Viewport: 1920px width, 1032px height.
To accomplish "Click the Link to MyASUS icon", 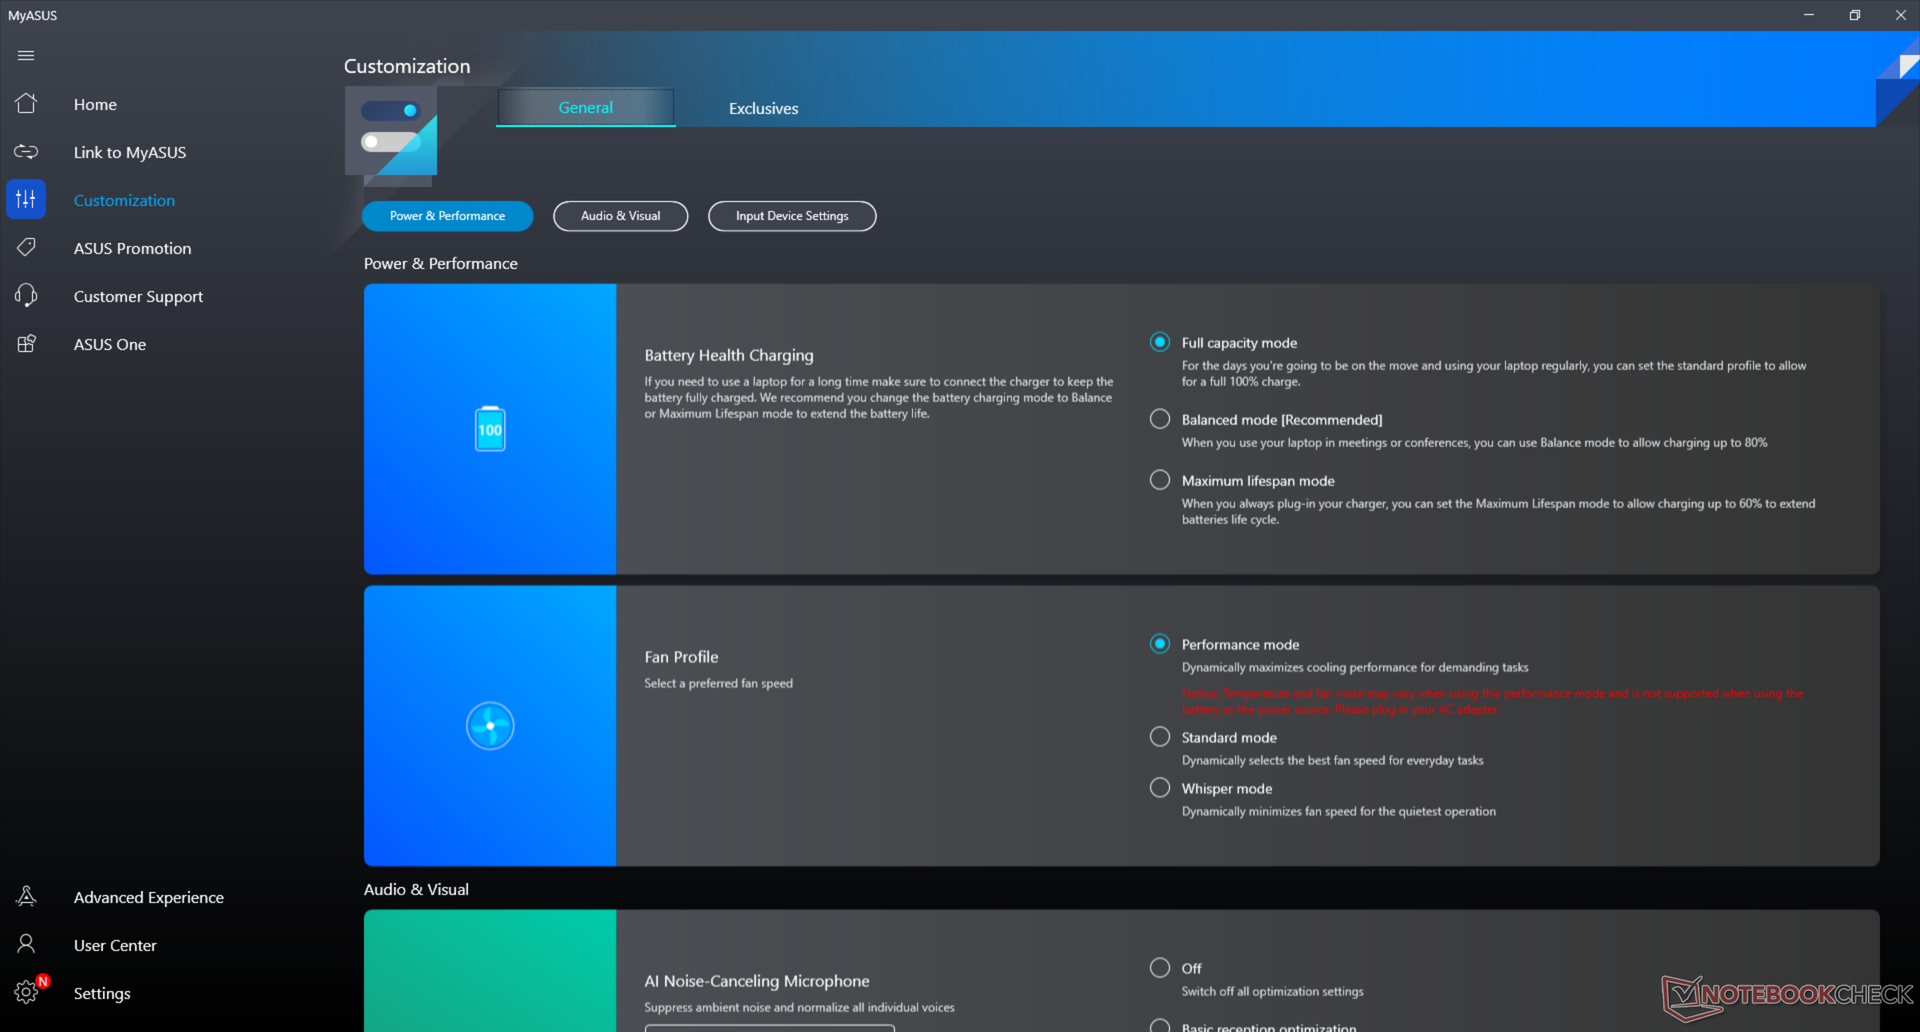I will pos(26,152).
